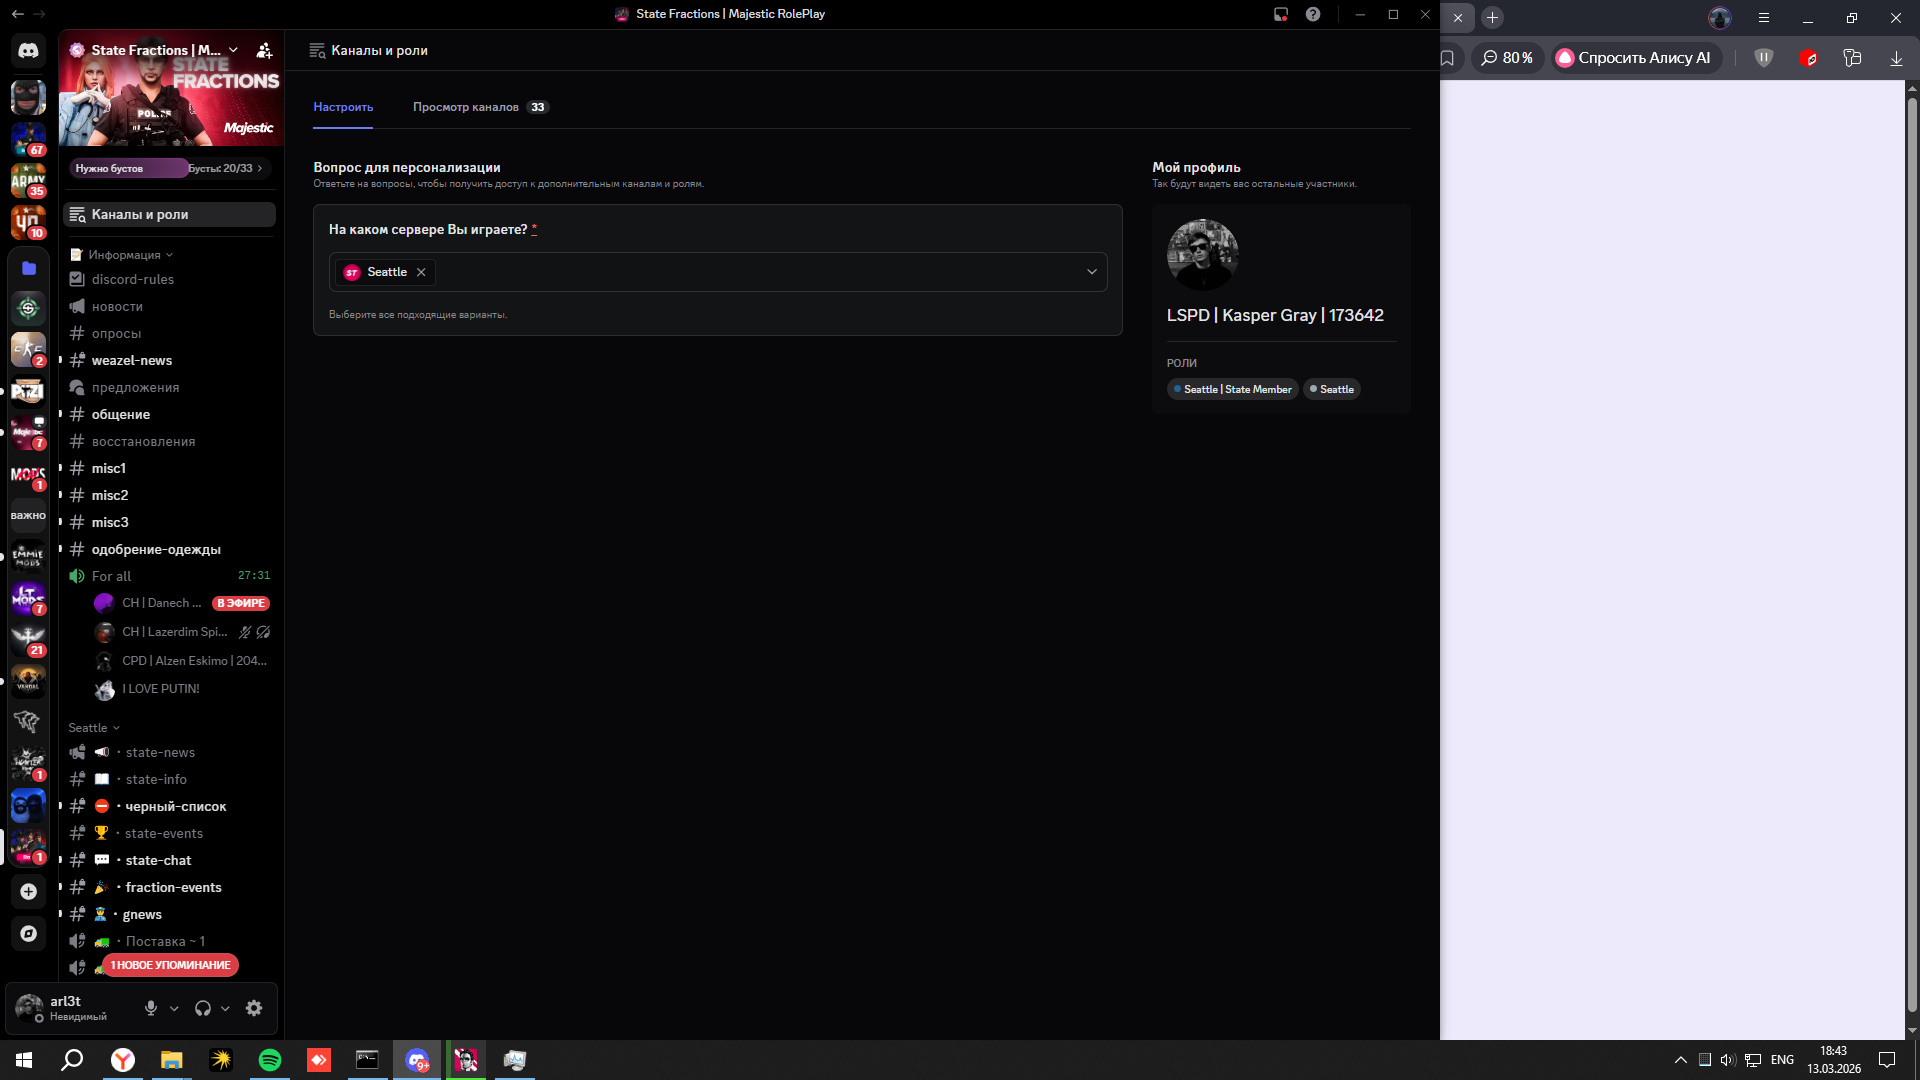Toggle the microphone mute button
The height and width of the screenshot is (1080, 1920).
coord(151,1009)
